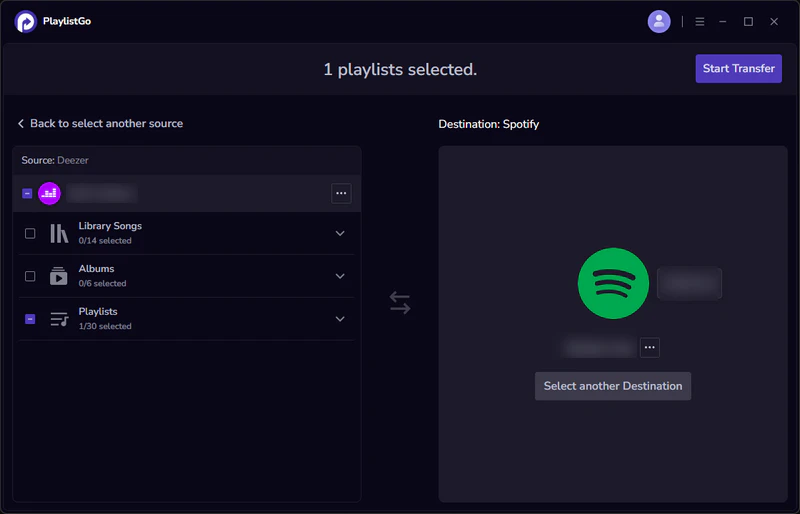Screen dimensions: 800x514
Task: Click the '0/14 selected' count
Action: 105,240
